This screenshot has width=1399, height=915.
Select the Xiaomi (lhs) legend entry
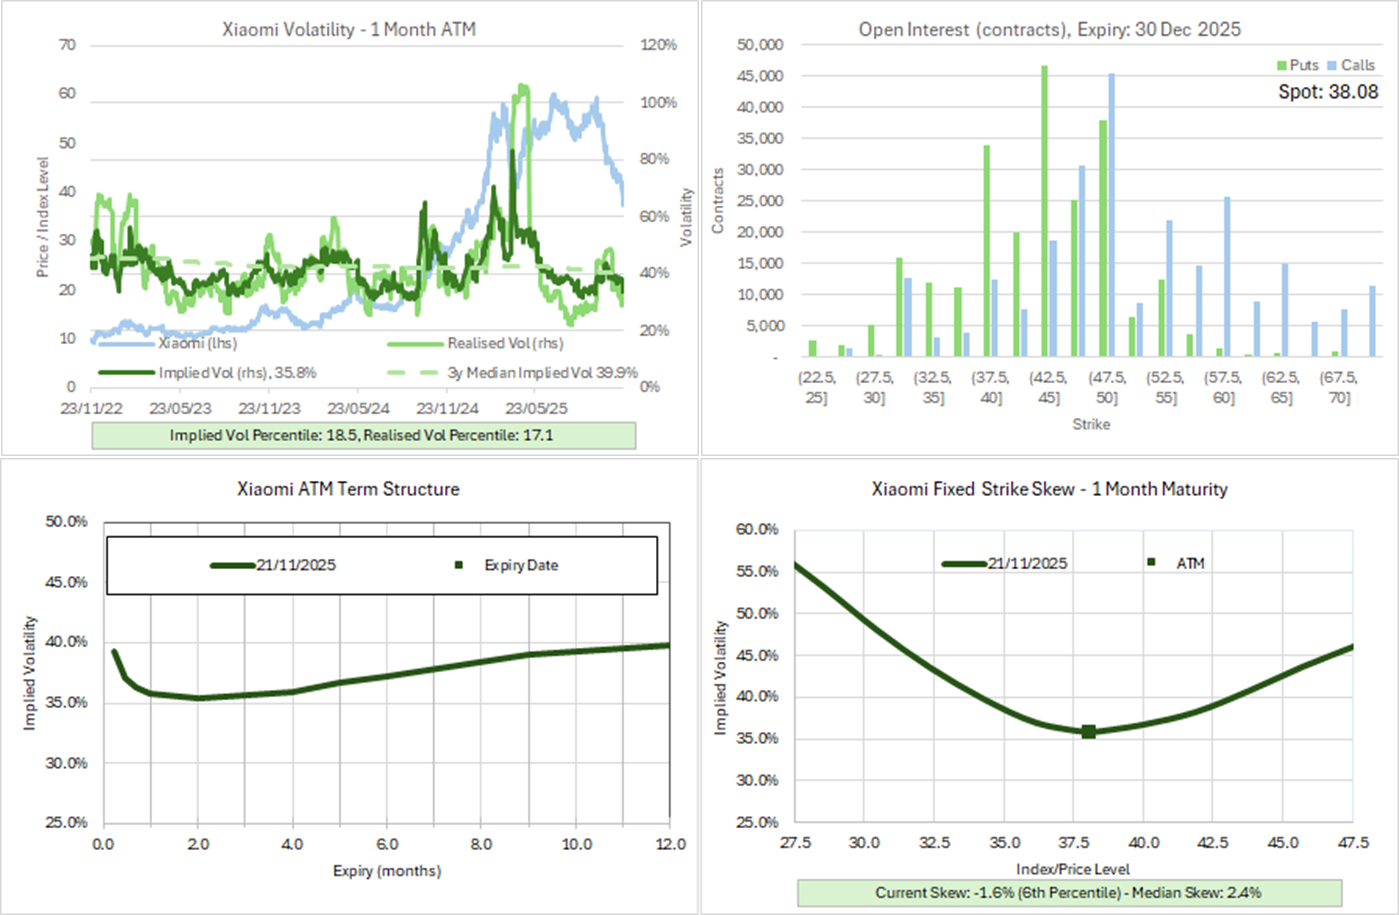197,343
